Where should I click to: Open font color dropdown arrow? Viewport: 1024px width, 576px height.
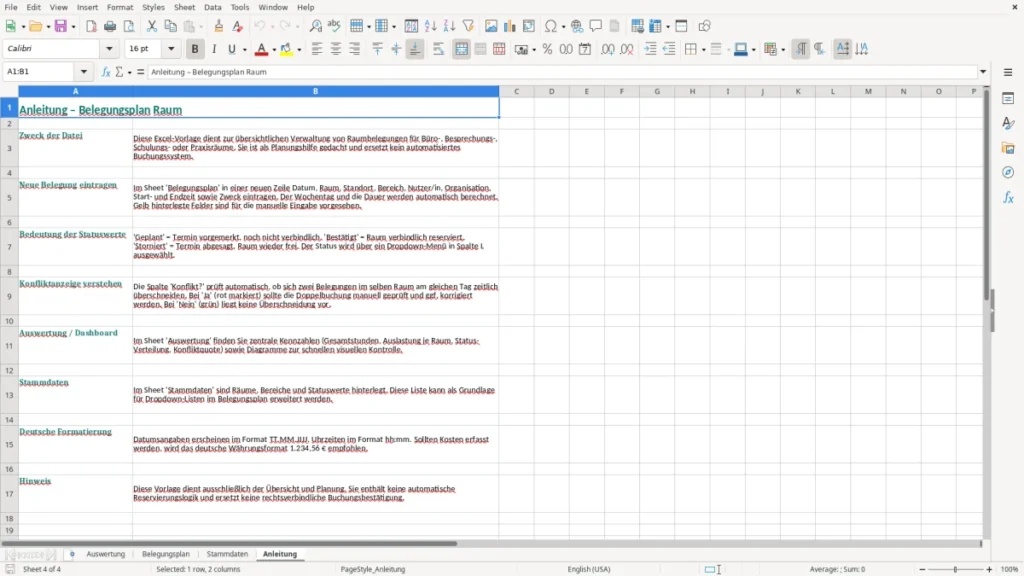pos(274,50)
